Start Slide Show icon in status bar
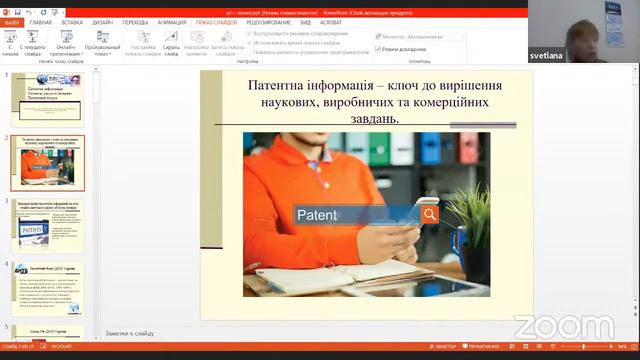640x360 pixels. [x=553, y=347]
